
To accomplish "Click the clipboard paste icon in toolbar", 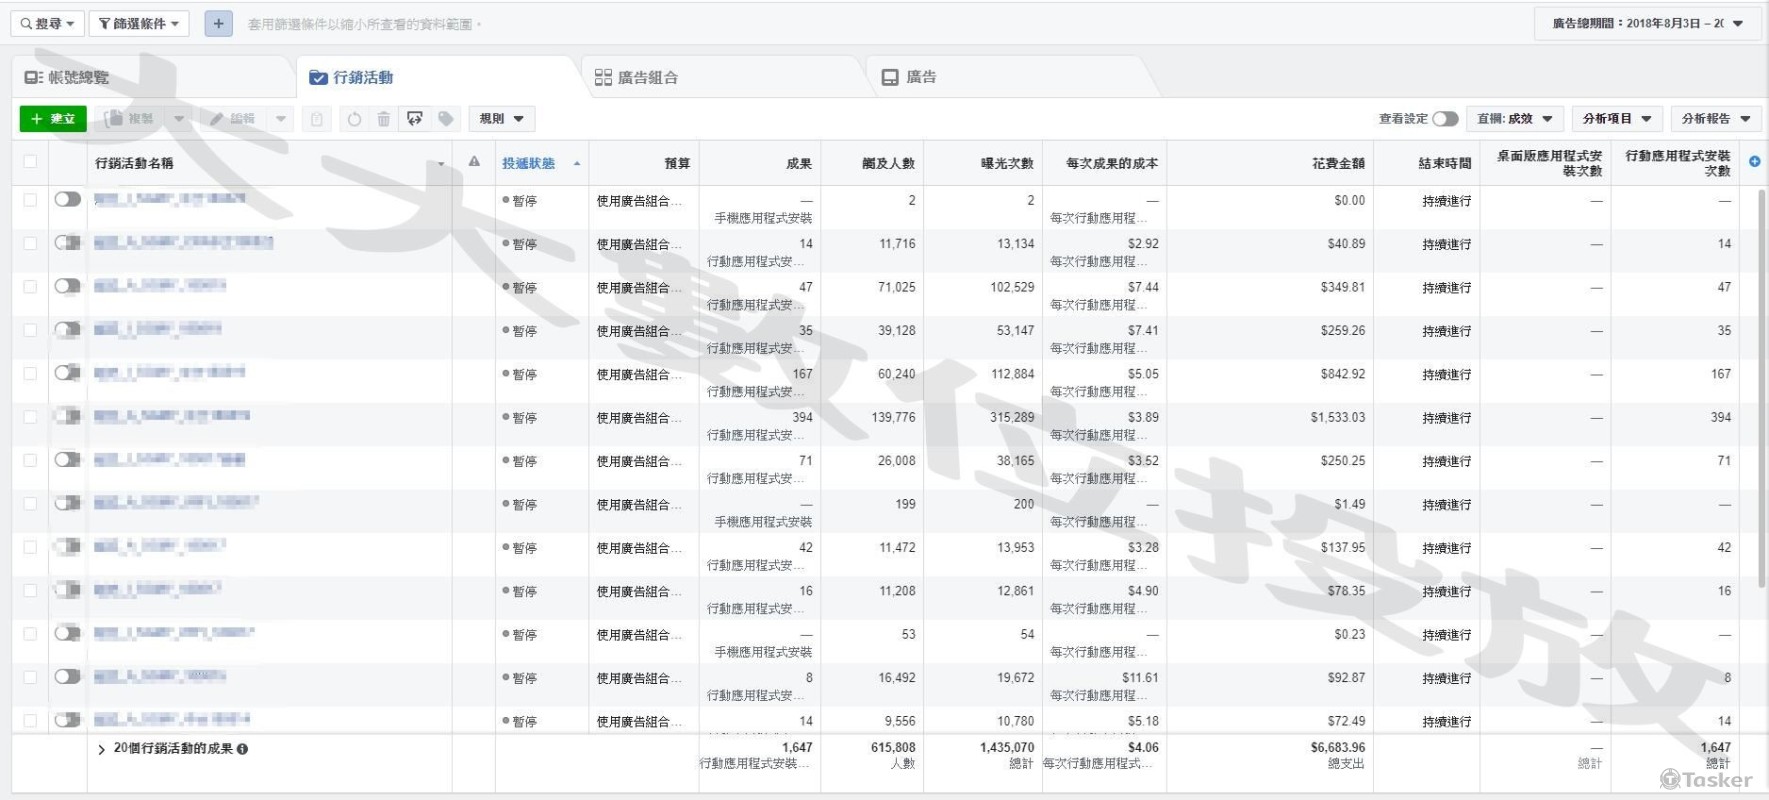I will pos(316,119).
